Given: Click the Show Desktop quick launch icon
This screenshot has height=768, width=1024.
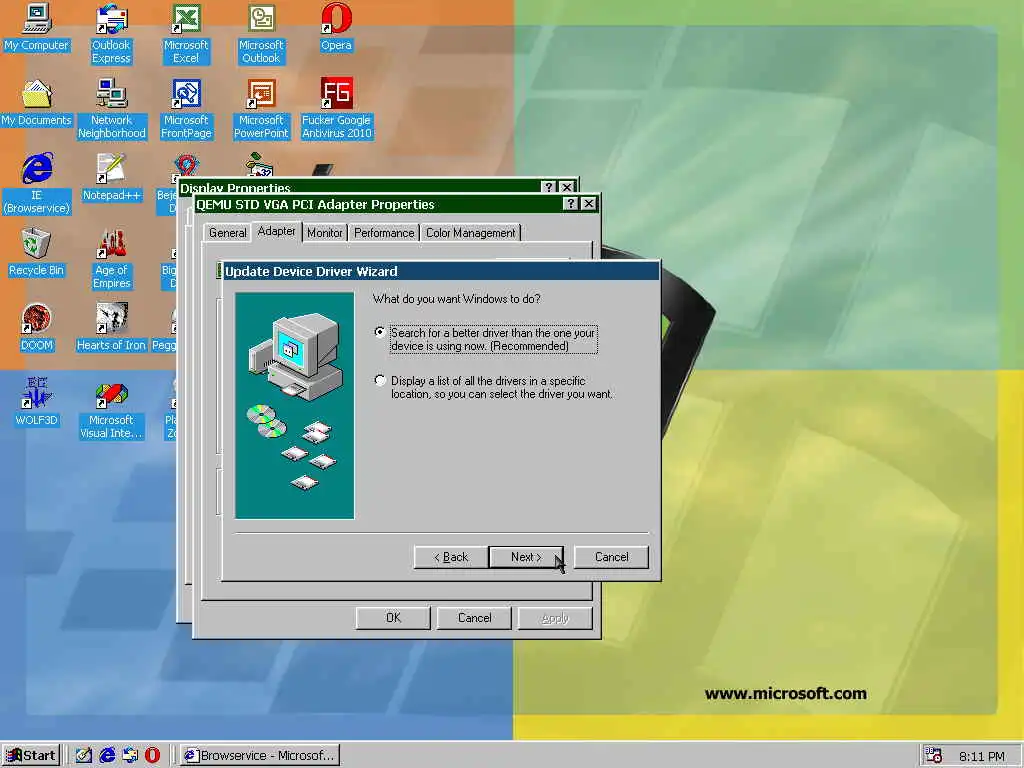Looking at the screenshot, I should coord(84,755).
